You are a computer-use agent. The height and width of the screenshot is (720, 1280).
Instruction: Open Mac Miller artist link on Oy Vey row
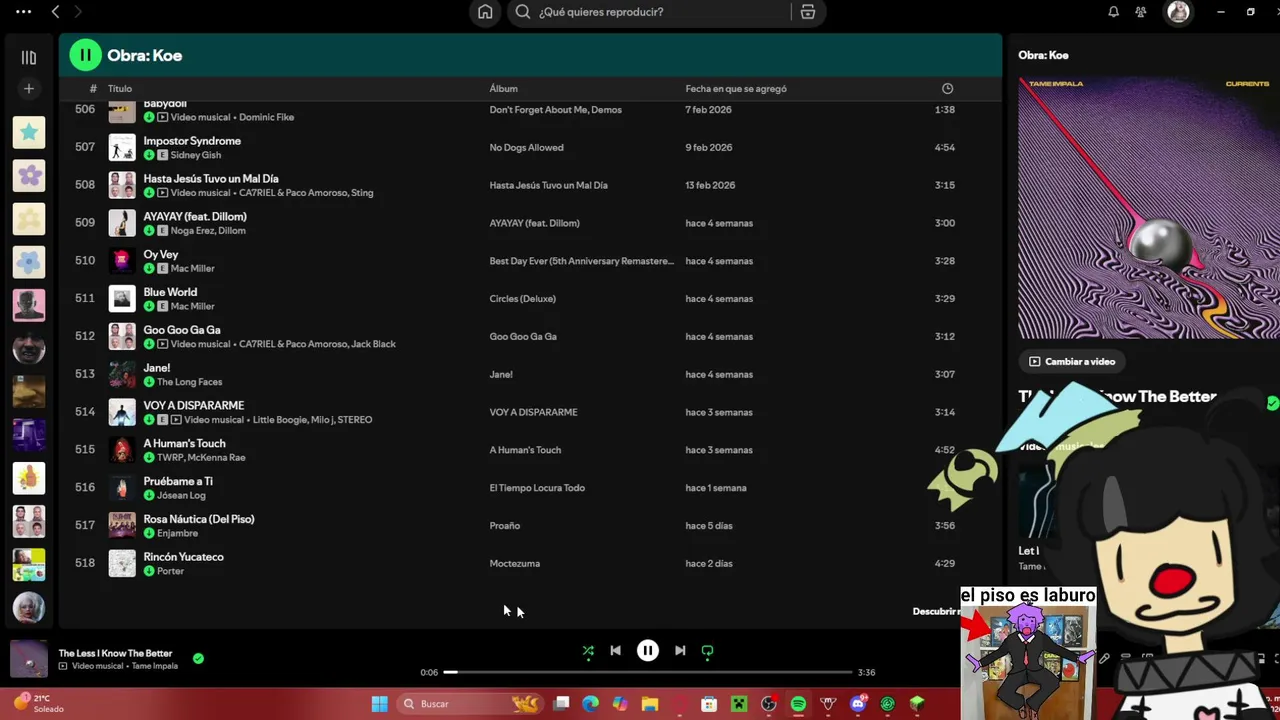pos(192,268)
